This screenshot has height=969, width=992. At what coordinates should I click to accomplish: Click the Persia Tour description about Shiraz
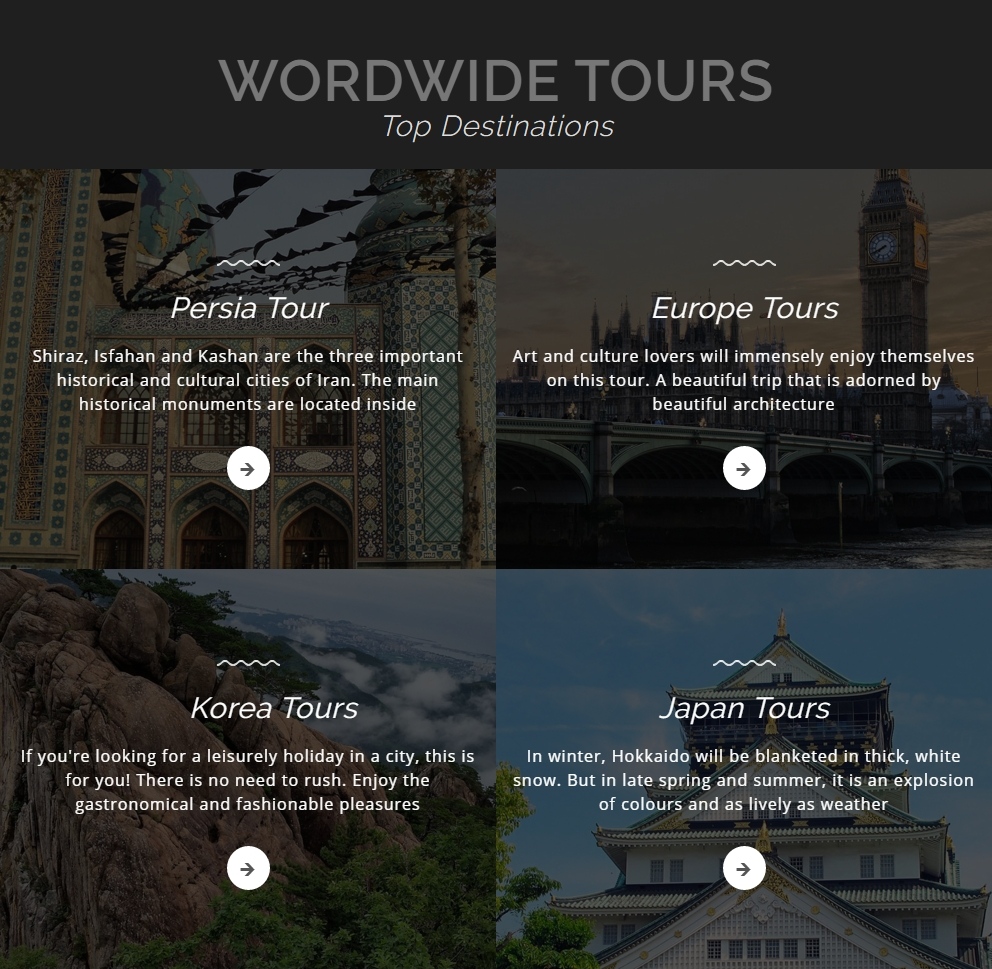247,380
